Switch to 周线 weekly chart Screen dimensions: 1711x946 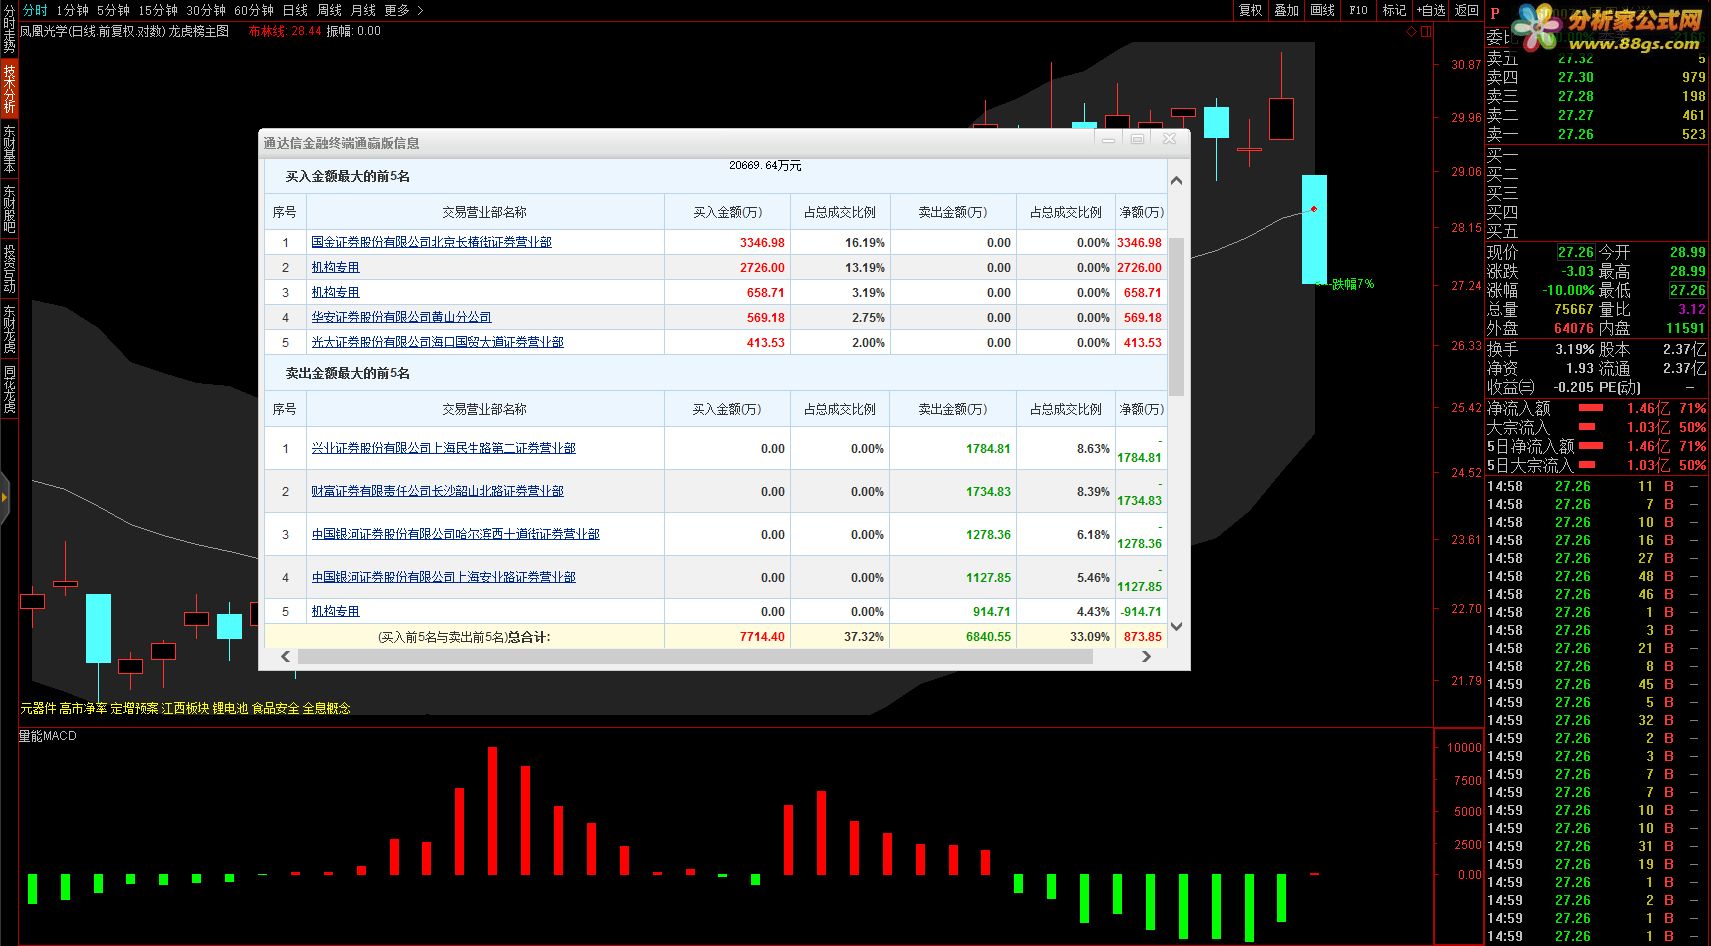point(329,10)
